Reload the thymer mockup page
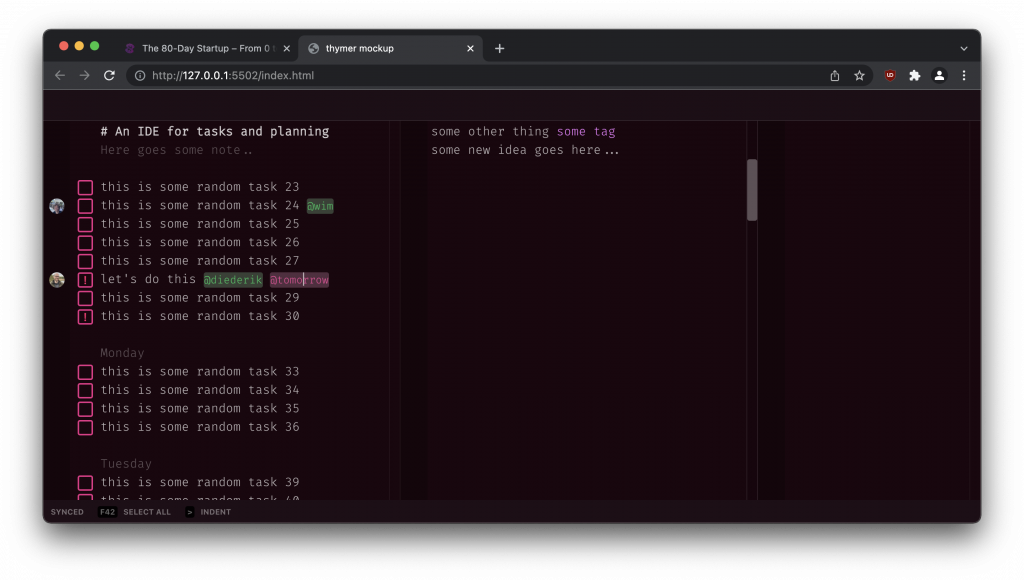The height and width of the screenshot is (580, 1024). [109, 76]
